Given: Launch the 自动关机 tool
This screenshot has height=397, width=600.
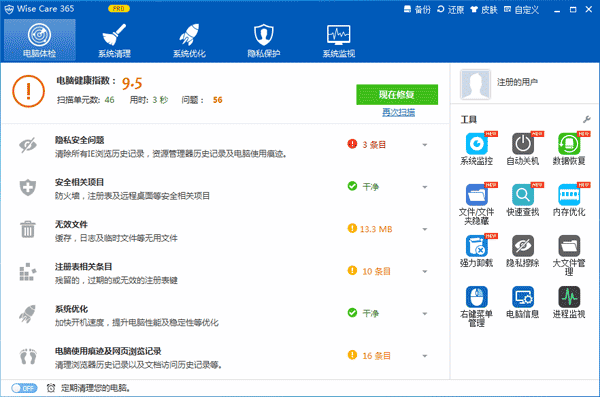Looking at the screenshot, I should point(523,149).
